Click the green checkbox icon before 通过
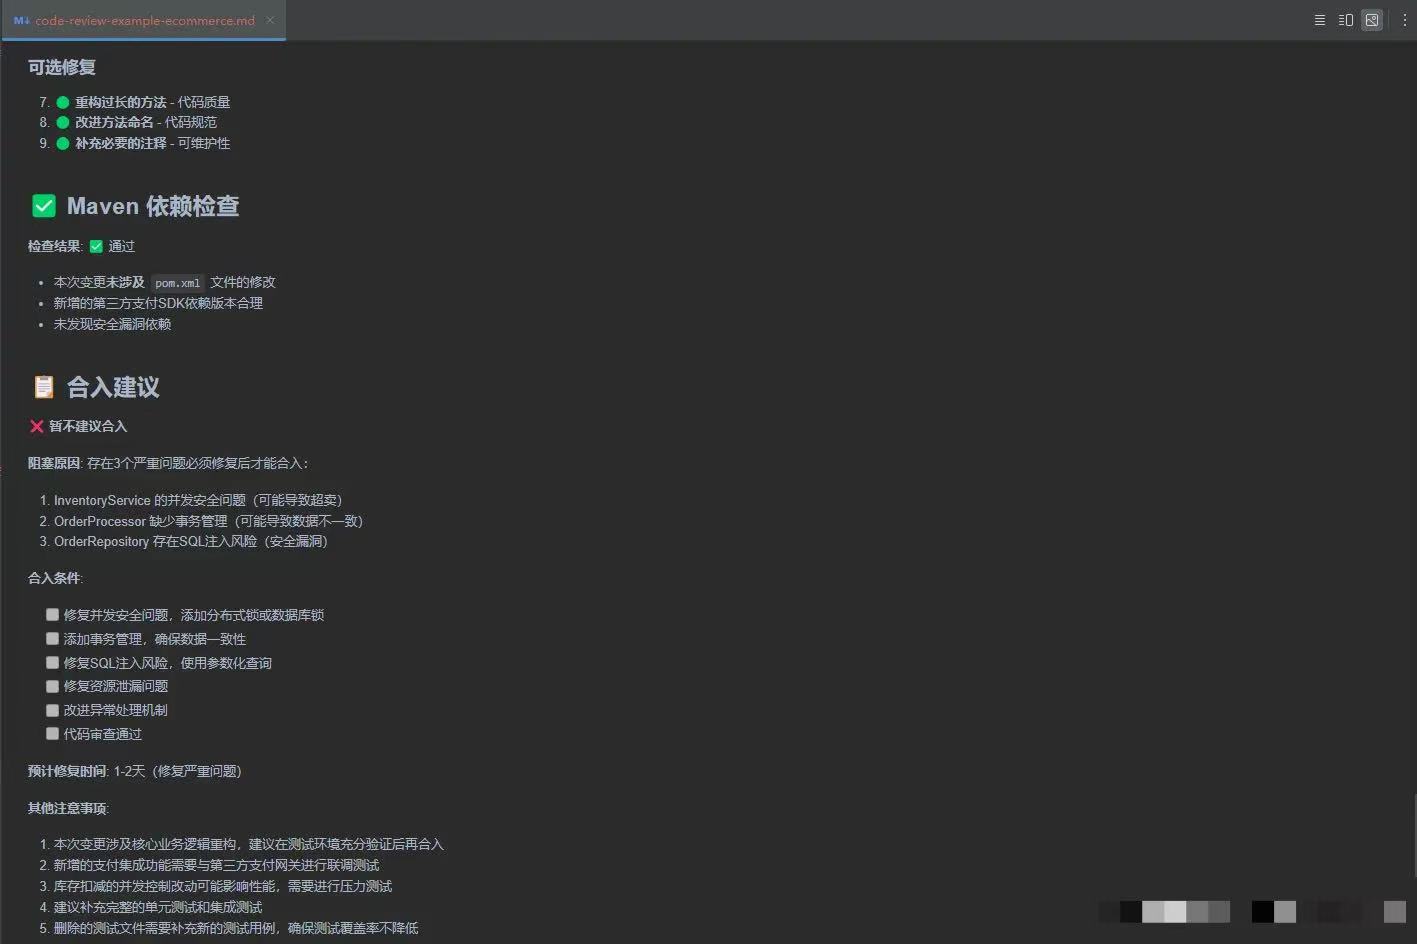The image size is (1417, 944). click(96, 246)
